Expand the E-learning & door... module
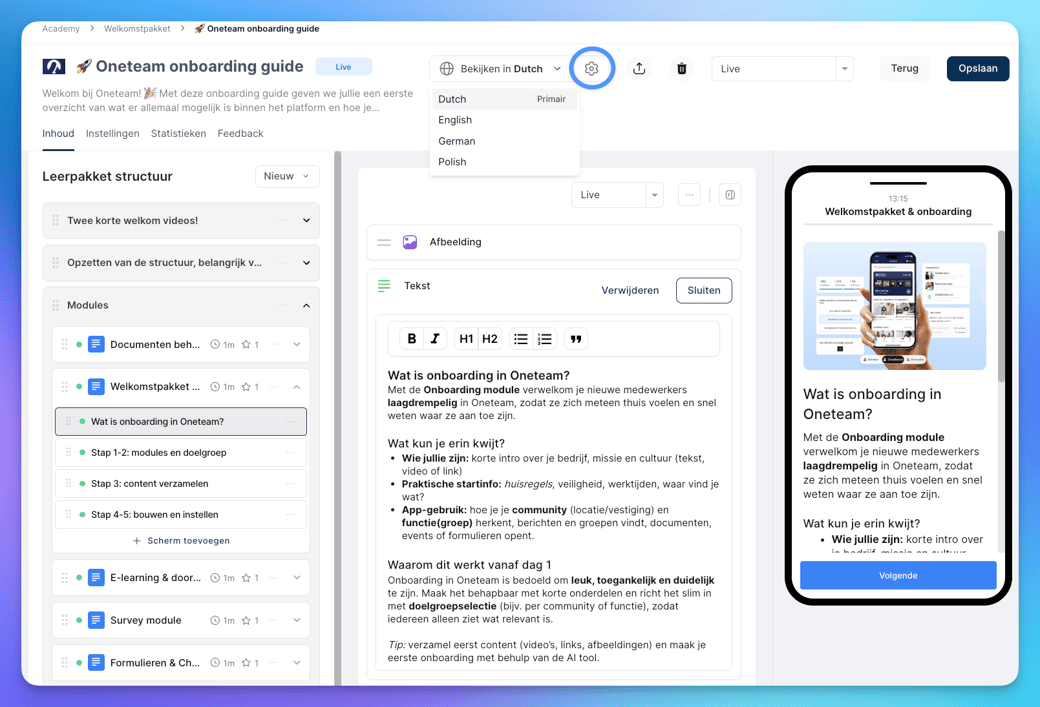1040x707 pixels. click(x=296, y=578)
